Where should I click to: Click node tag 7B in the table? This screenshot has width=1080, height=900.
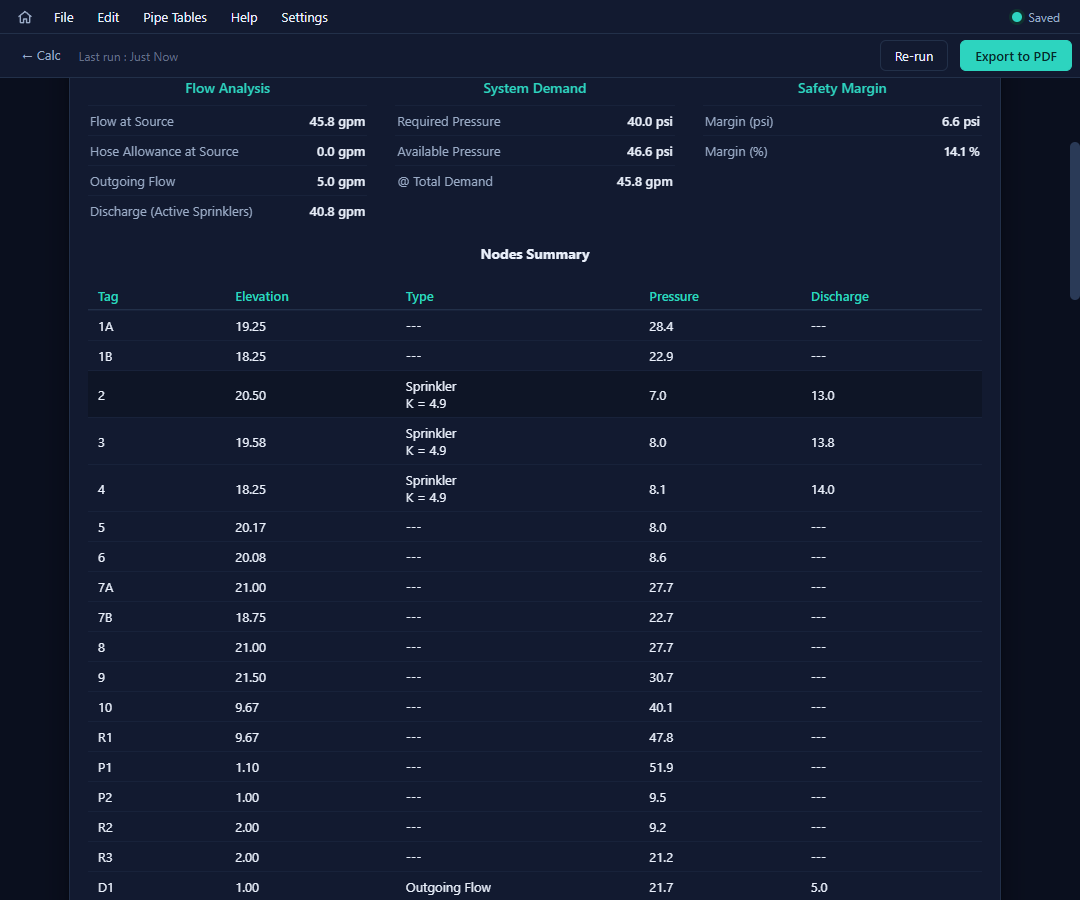(105, 618)
